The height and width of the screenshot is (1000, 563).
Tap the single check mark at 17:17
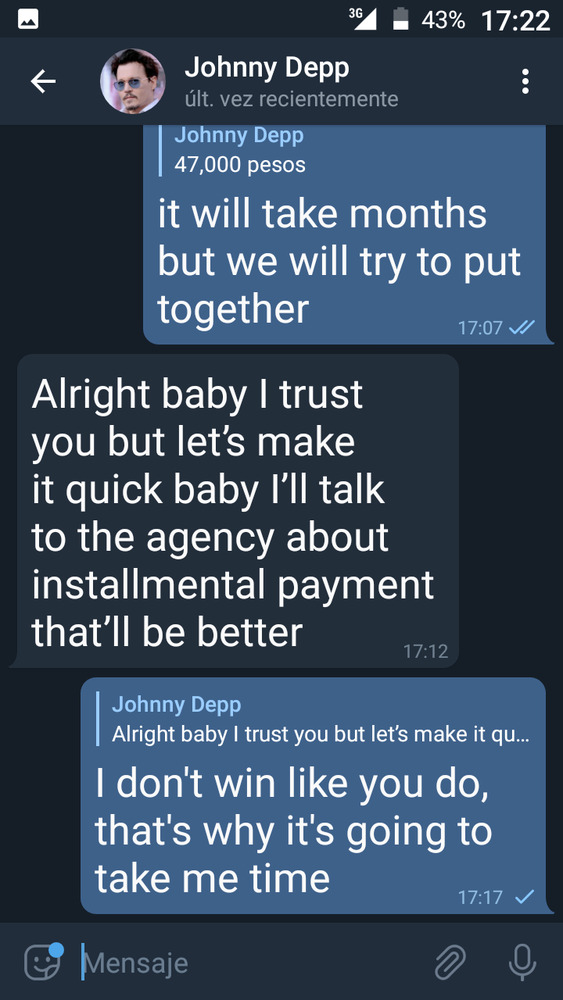[x=524, y=897]
